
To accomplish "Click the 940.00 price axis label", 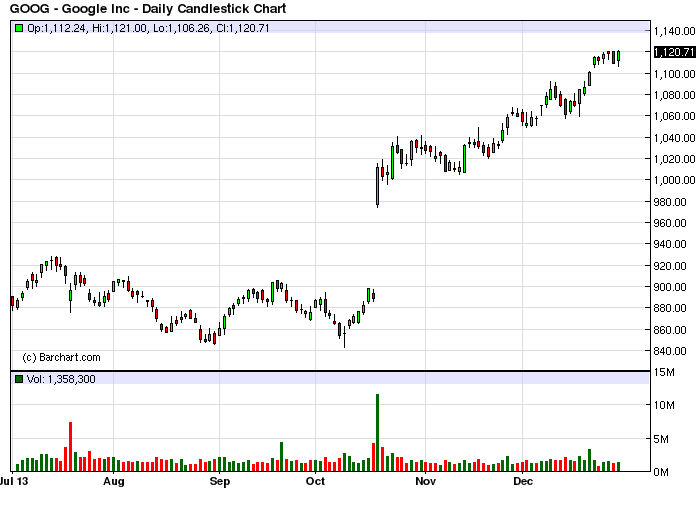I will [670, 244].
